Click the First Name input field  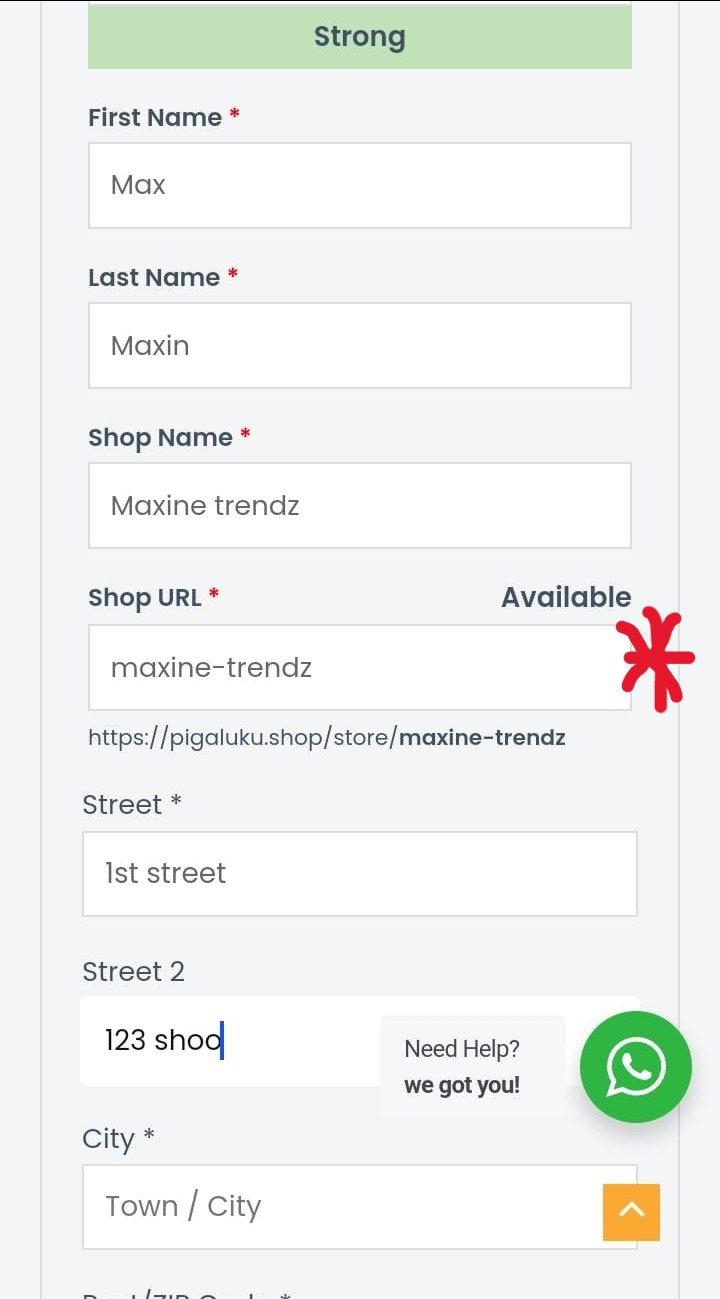pyautogui.click(x=360, y=185)
